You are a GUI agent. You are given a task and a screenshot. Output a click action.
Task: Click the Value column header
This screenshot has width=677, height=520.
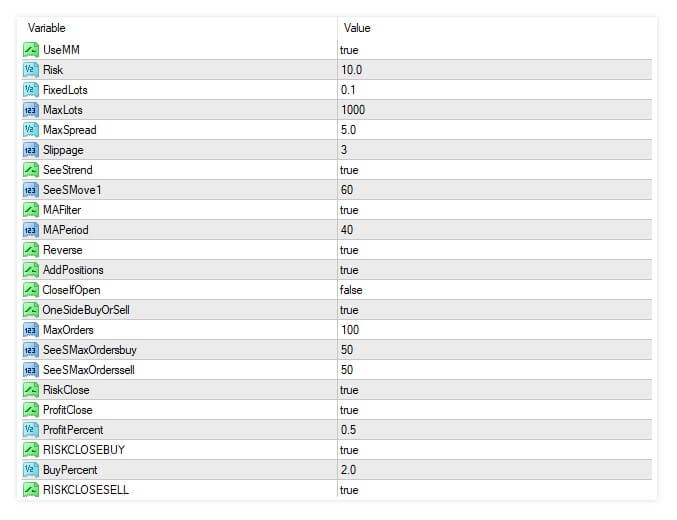(357, 28)
